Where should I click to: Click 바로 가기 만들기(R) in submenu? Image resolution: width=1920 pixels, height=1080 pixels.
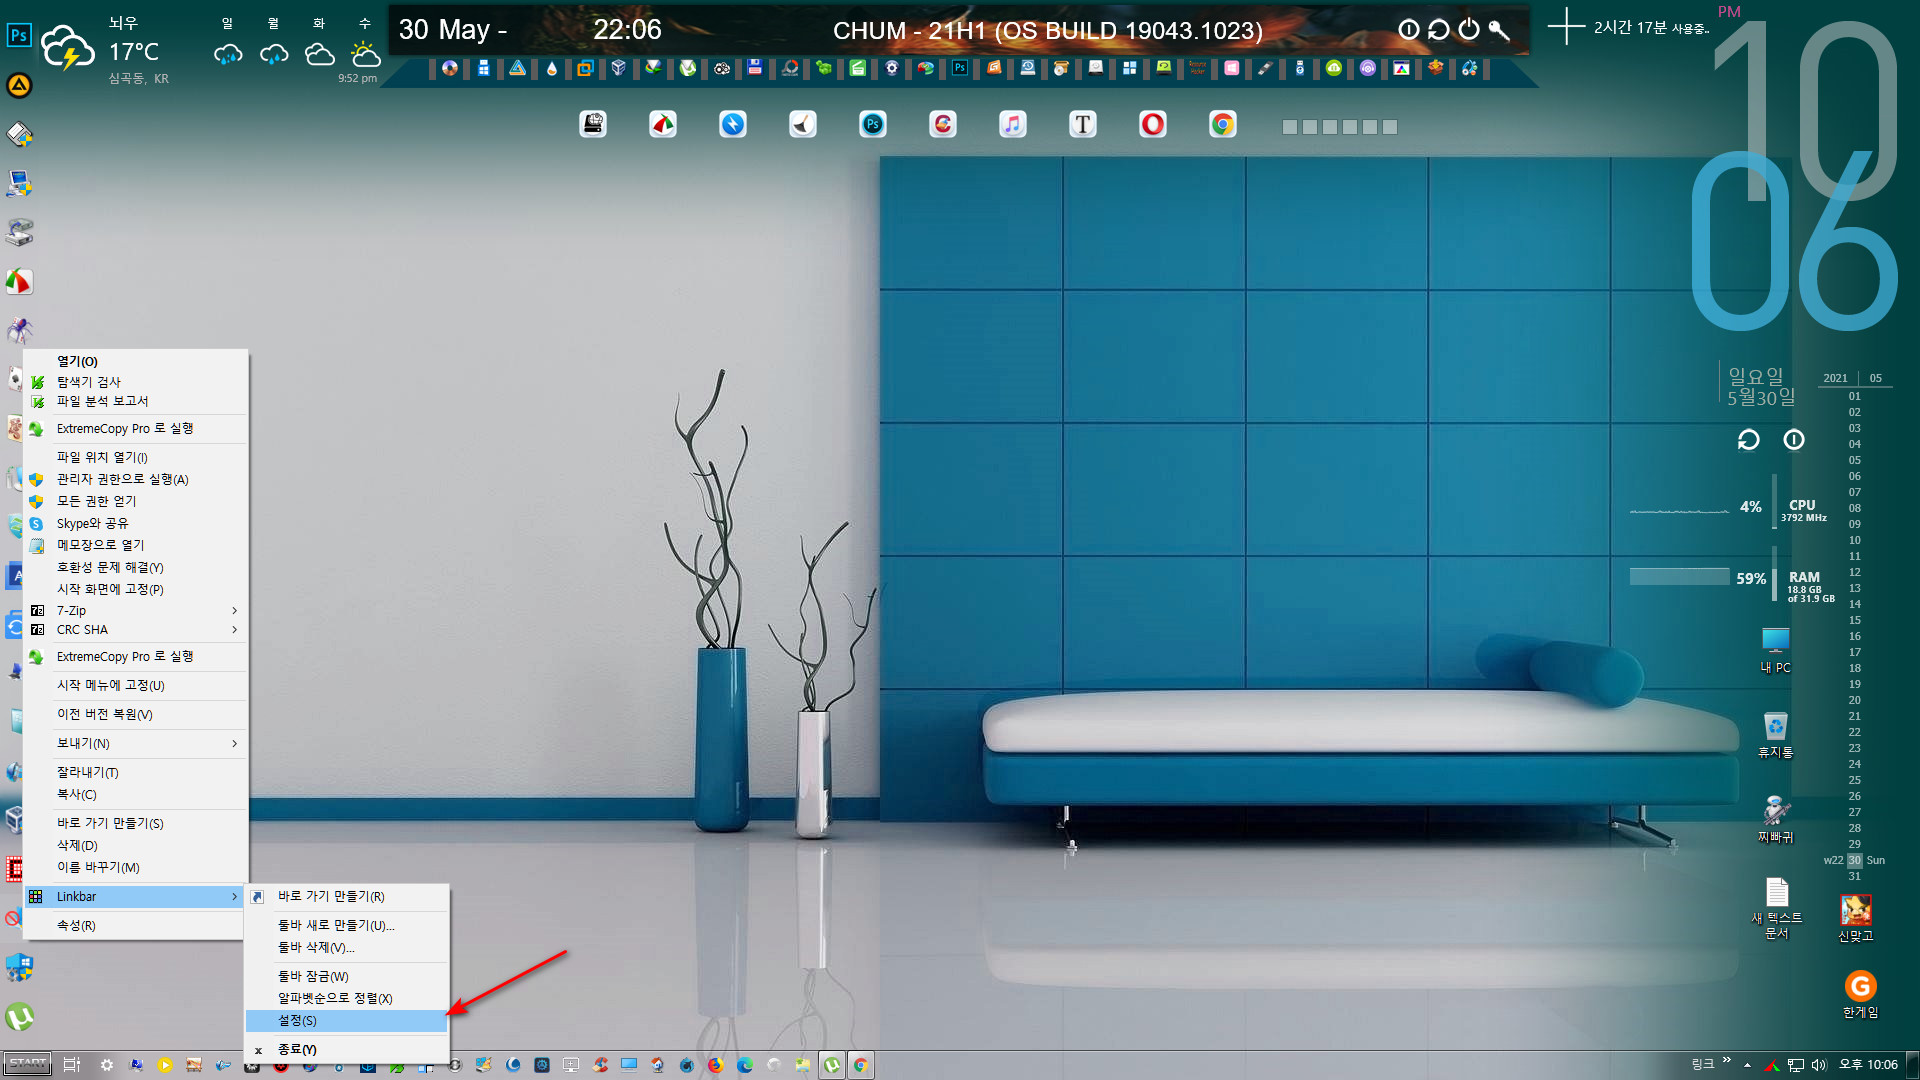coord(346,896)
